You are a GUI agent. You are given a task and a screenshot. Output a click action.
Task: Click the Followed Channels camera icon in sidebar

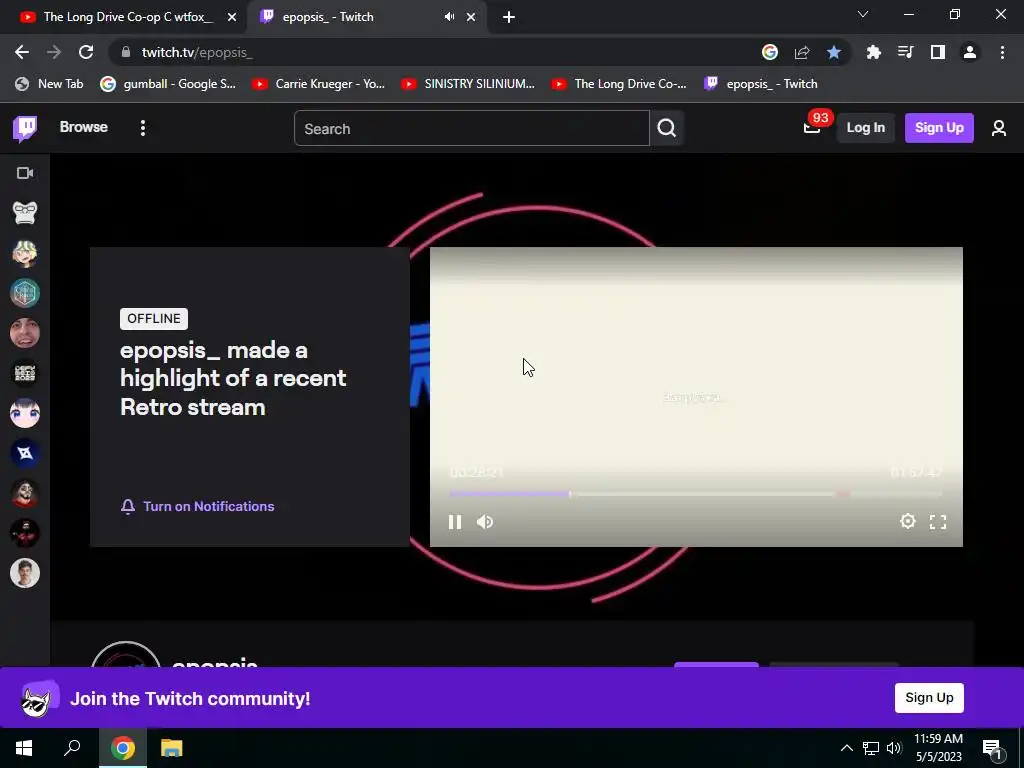click(x=25, y=173)
